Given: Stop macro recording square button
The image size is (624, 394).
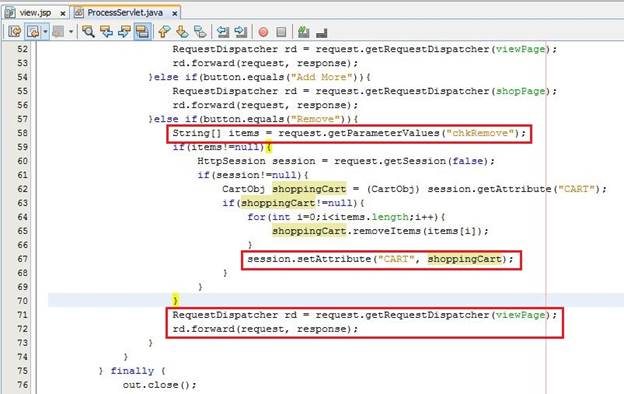Looking at the screenshot, I should (x=281, y=32).
